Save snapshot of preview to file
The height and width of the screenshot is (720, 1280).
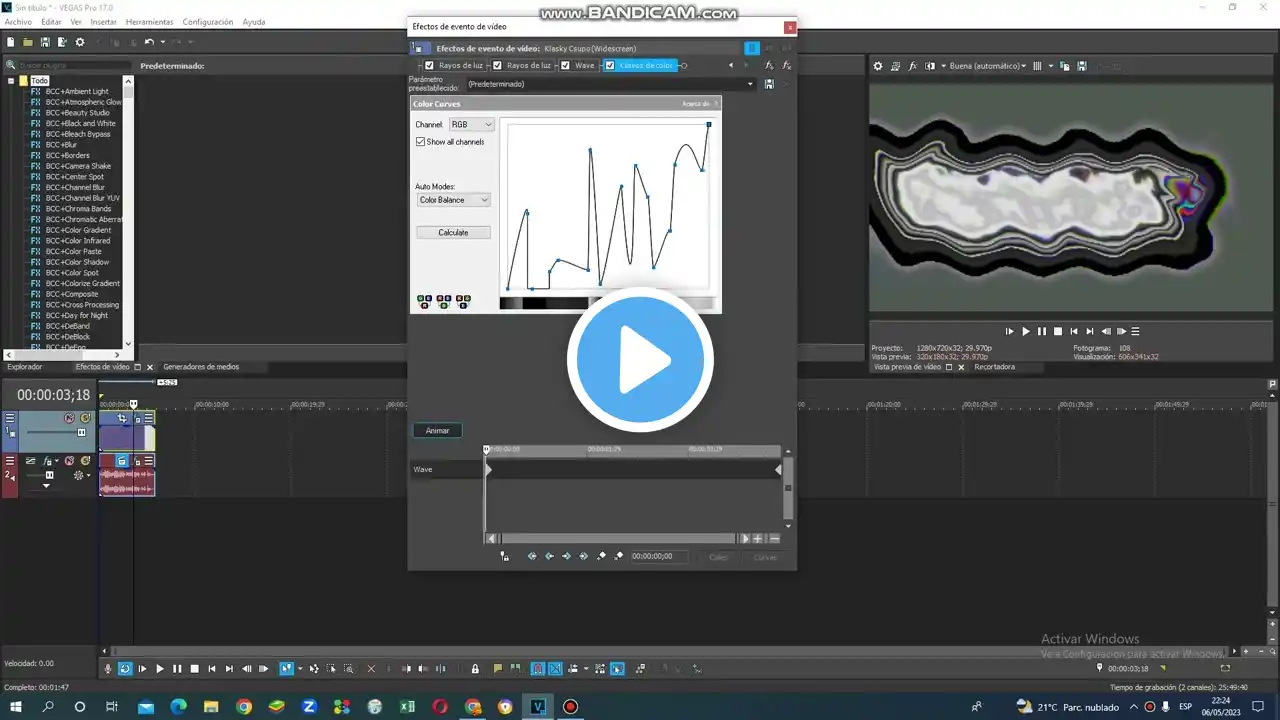1081,66
